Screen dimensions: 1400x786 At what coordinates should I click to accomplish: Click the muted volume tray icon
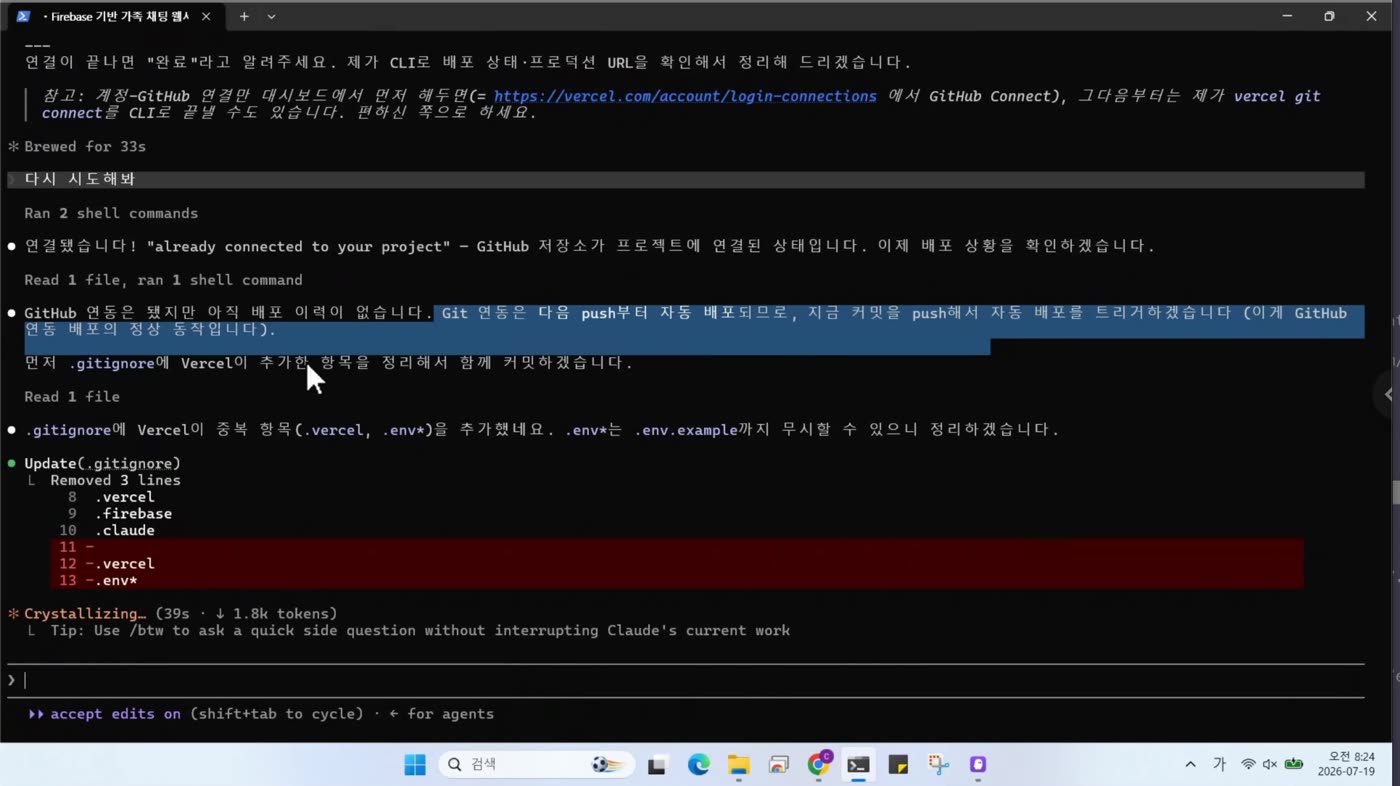(x=1270, y=765)
